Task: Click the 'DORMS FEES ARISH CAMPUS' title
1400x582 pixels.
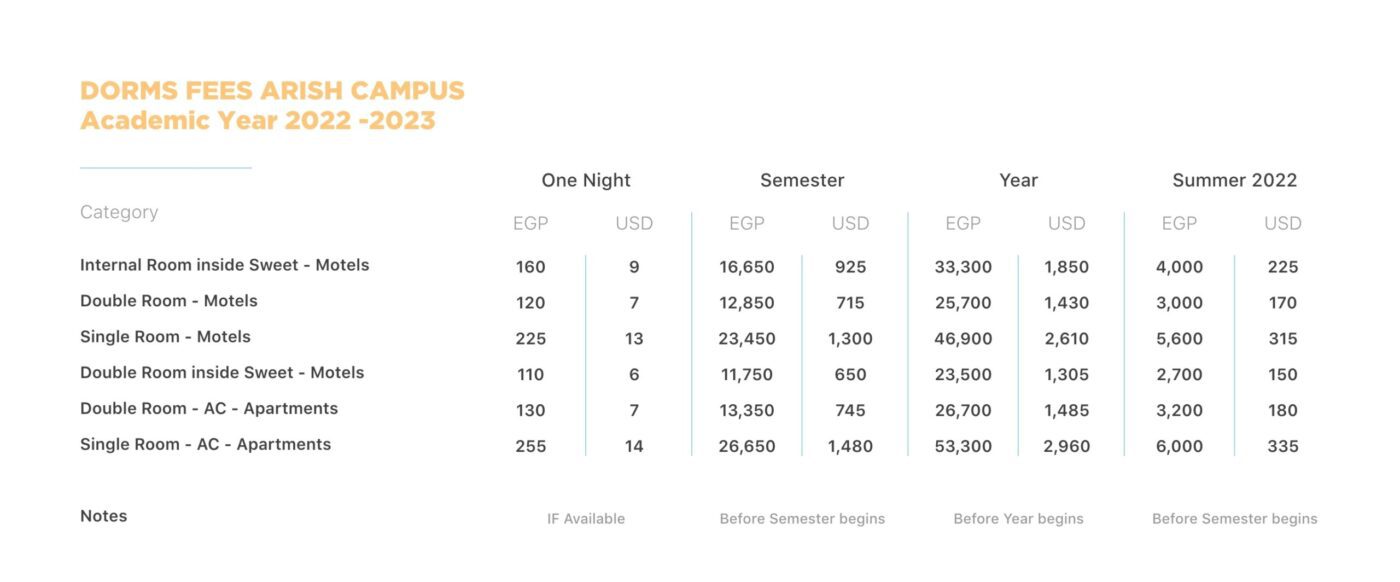Action: (x=272, y=90)
